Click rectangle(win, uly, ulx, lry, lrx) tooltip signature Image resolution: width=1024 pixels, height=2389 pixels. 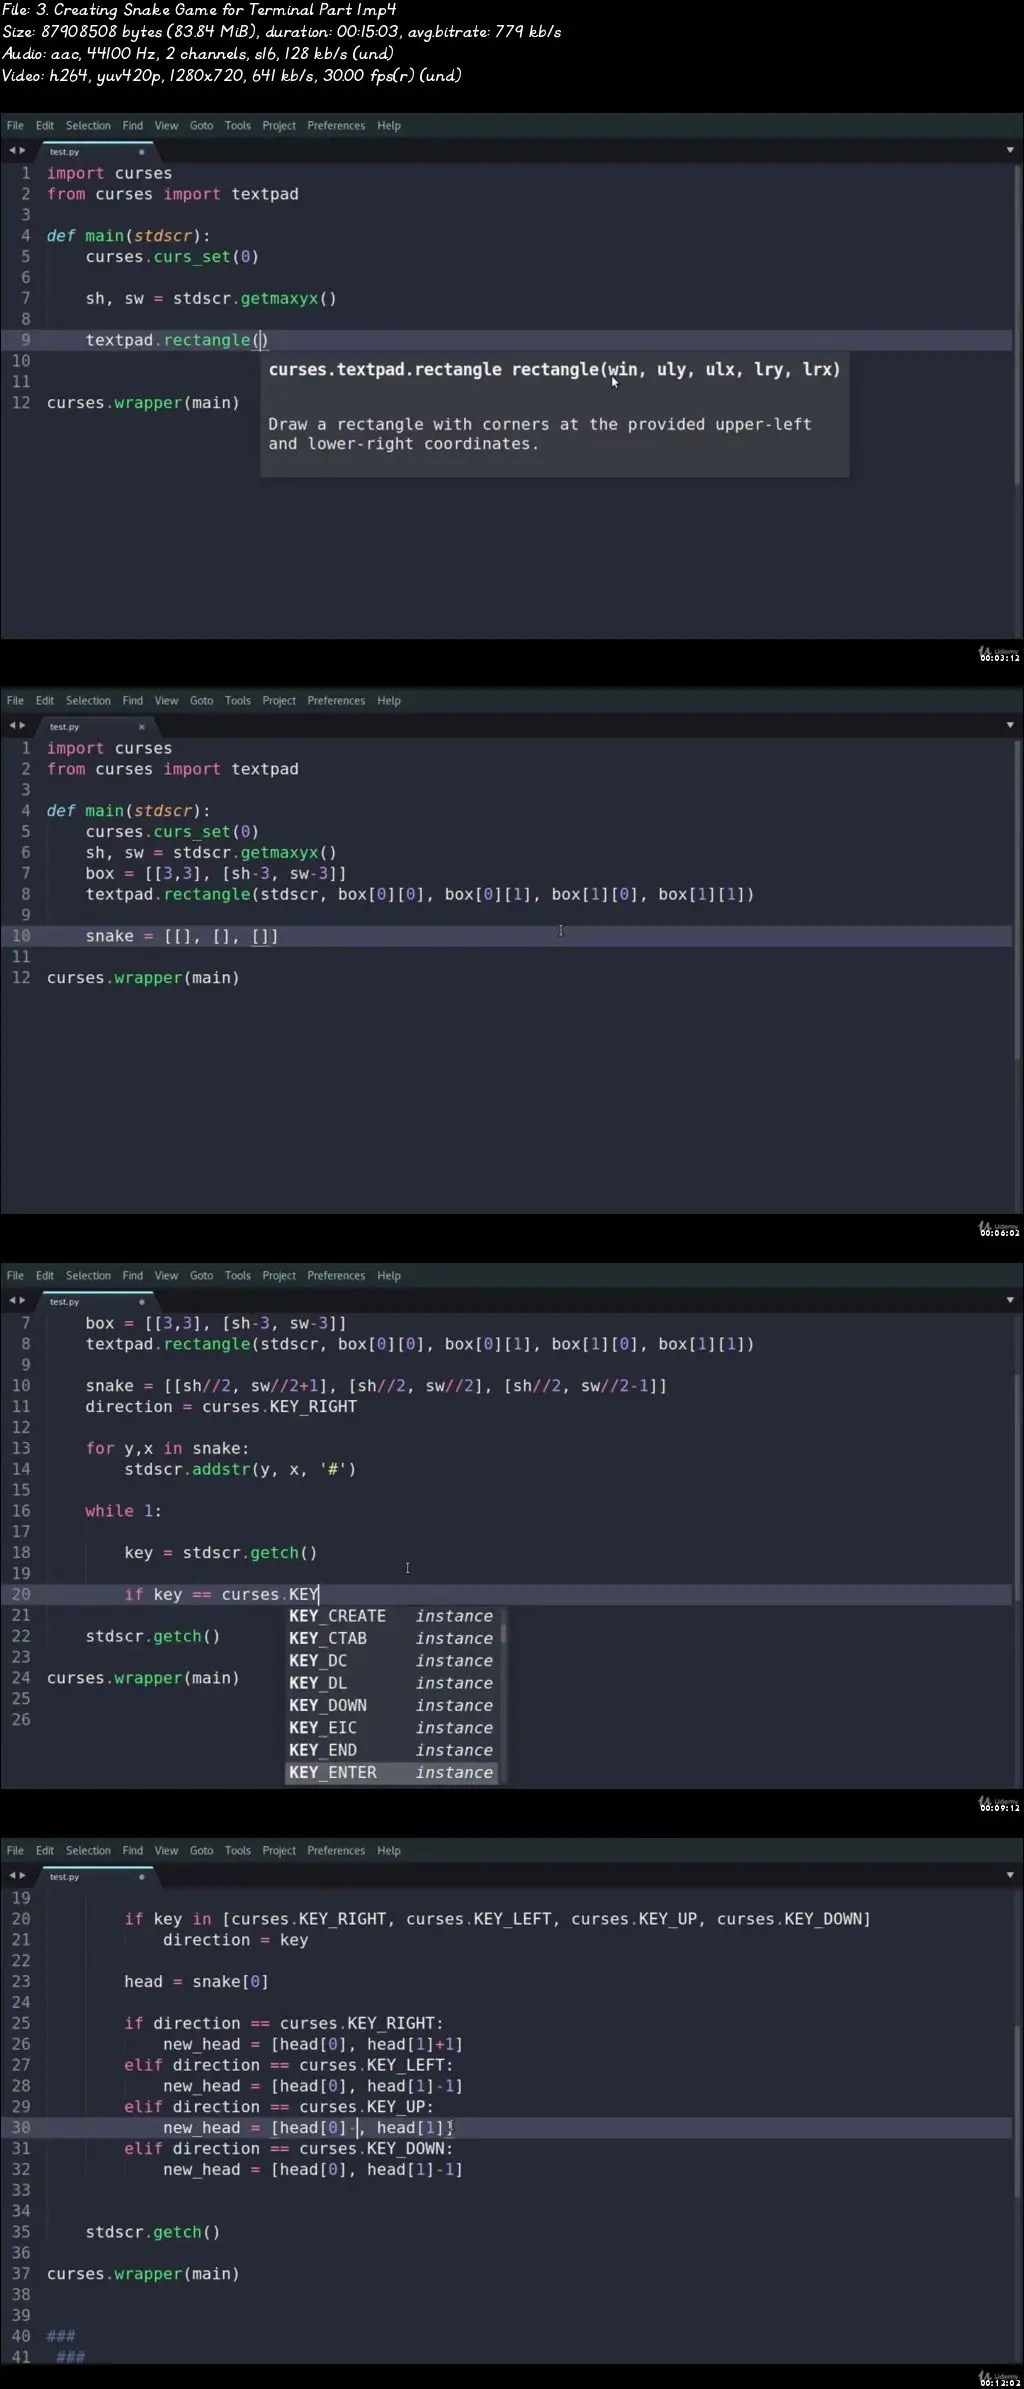(x=554, y=370)
